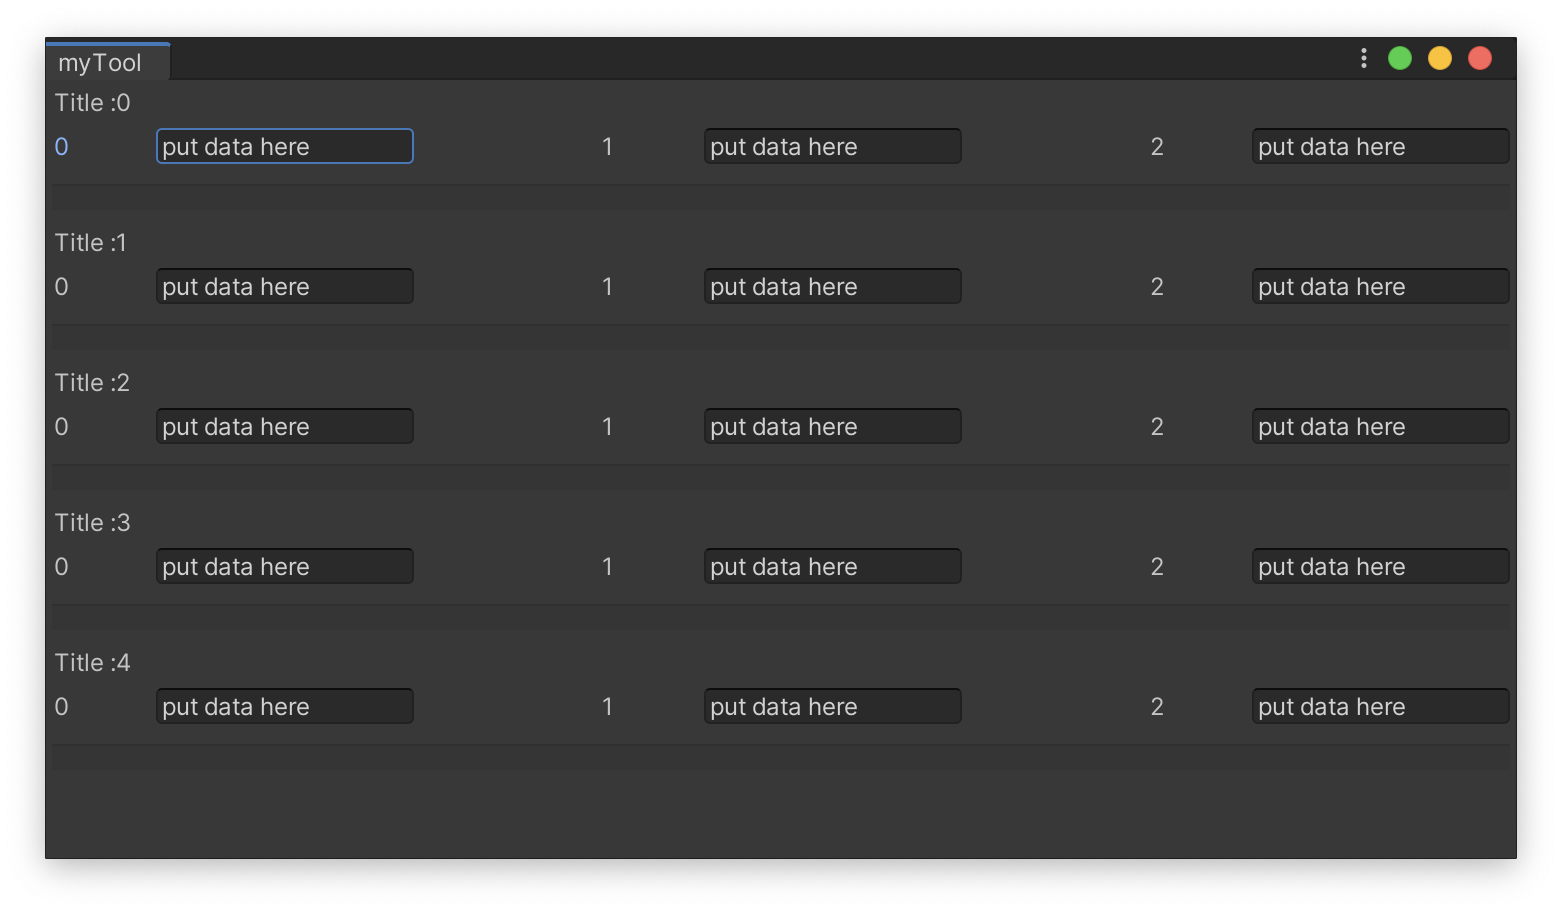Screen dimensions: 1562x912
Task: Focus field 0 under Title :3
Action: tap(285, 566)
